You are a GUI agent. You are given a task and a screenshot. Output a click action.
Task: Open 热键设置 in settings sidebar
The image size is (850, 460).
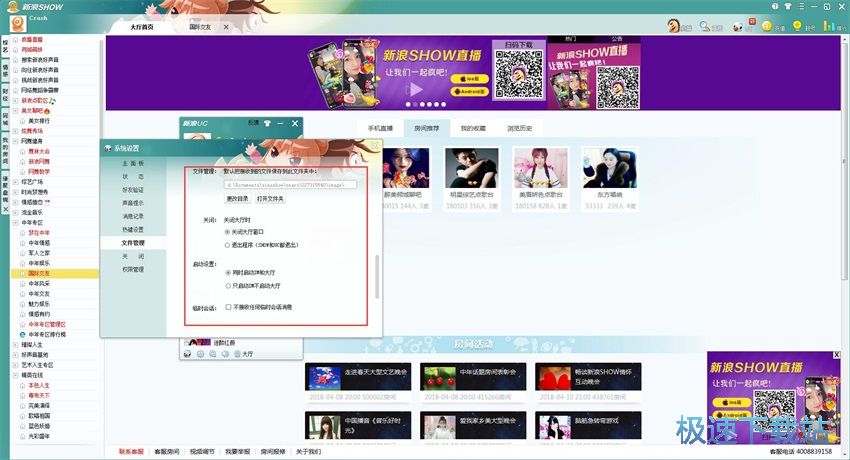[133, 230]
